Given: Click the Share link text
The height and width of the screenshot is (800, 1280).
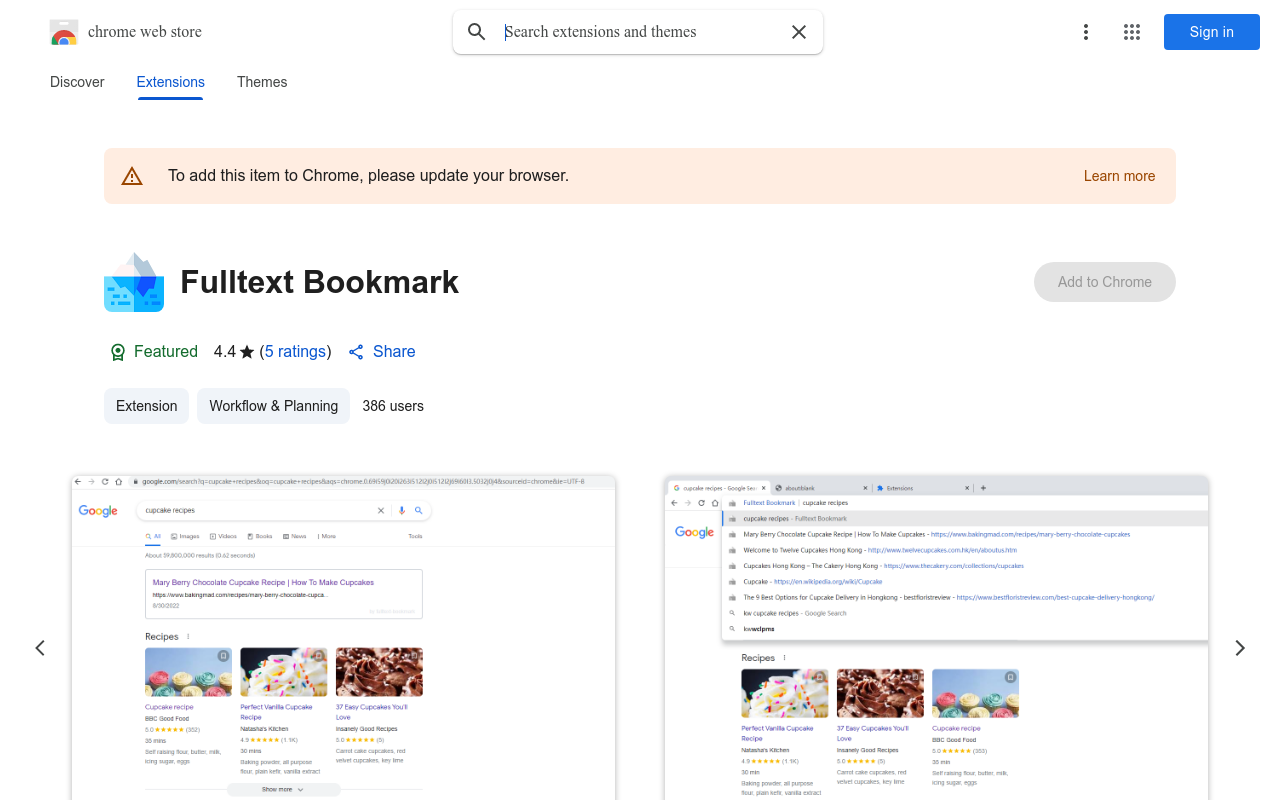Looking at the screenshot, I should coord(394,352).
